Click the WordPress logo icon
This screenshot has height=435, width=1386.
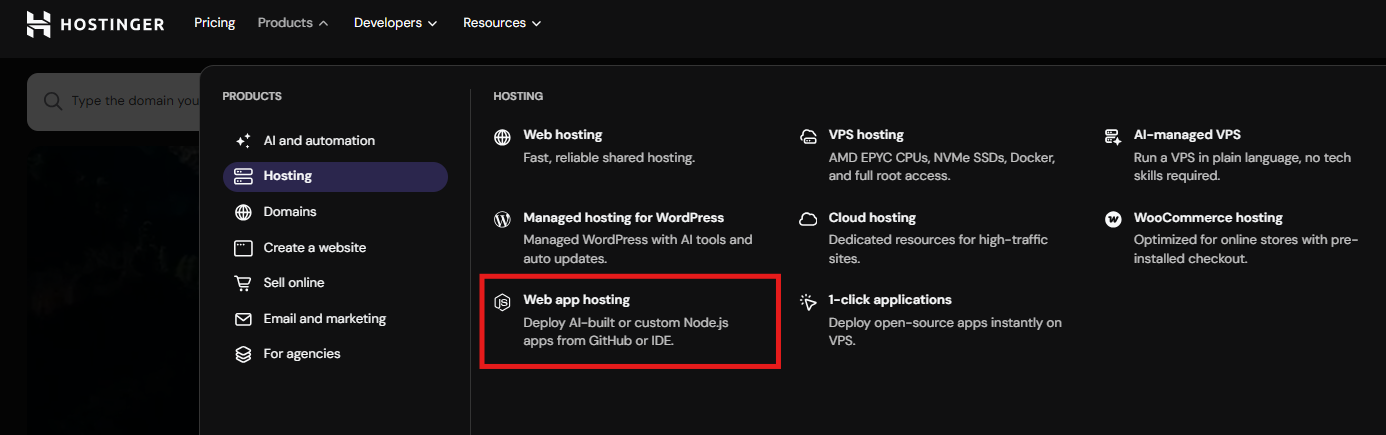coord(503,219)
